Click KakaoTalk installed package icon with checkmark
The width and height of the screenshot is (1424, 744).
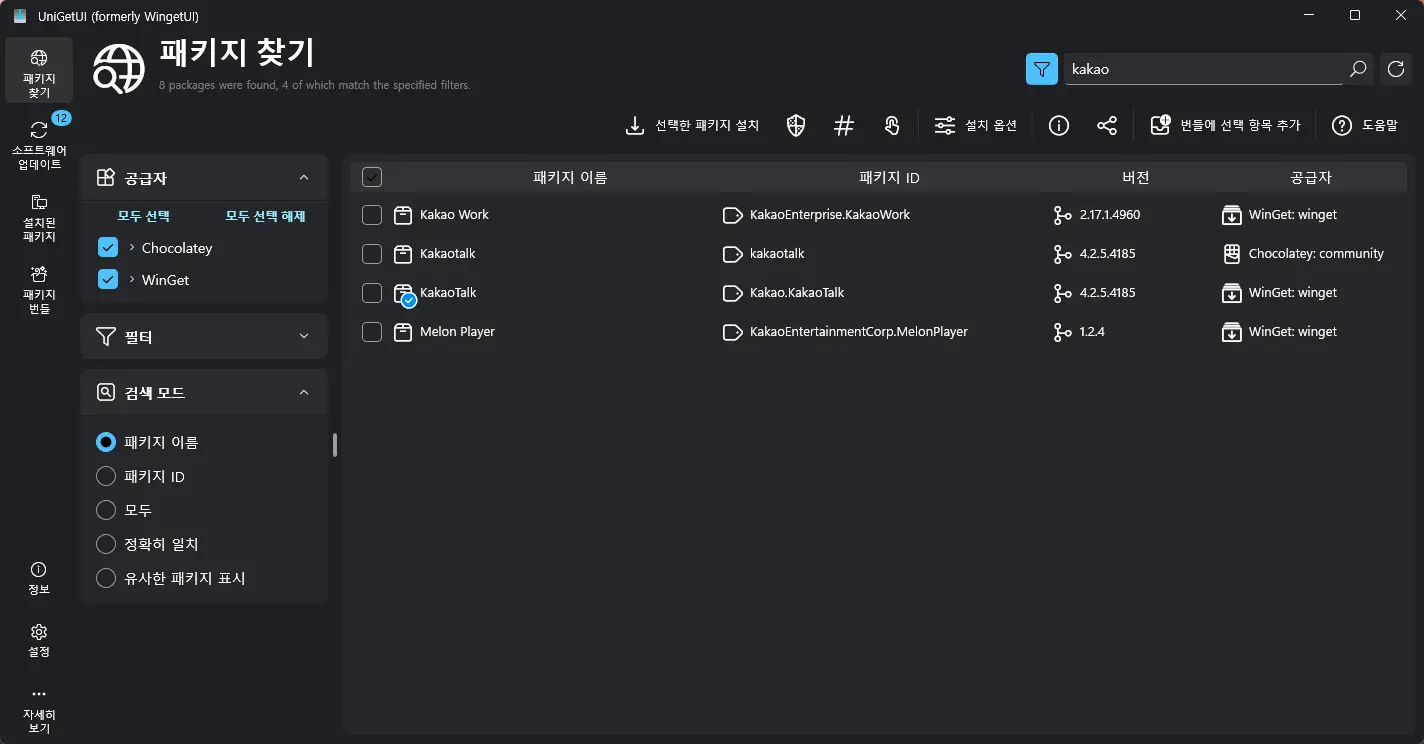click(404, 294)
